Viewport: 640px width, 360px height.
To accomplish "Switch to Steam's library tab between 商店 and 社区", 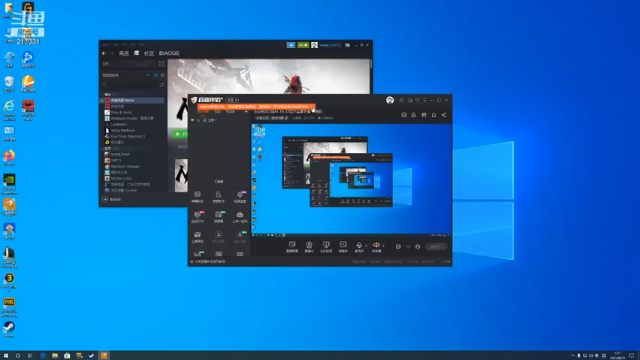I will 137,53.
